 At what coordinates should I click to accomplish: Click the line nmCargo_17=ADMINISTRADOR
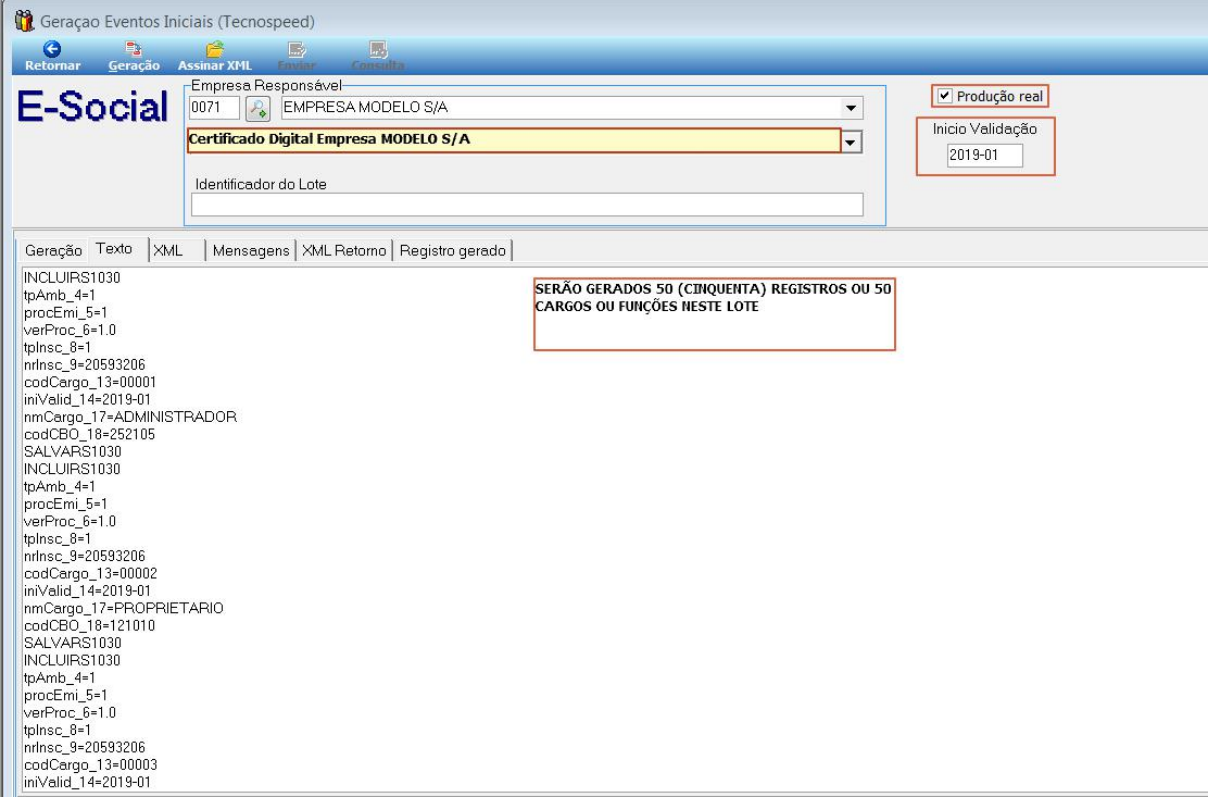(x=130, y=416)
